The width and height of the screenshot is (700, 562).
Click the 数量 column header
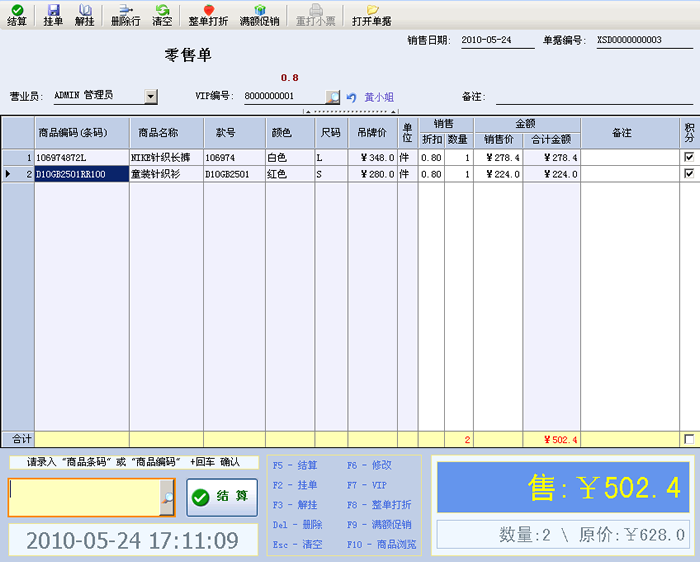(x=458, y=140)
